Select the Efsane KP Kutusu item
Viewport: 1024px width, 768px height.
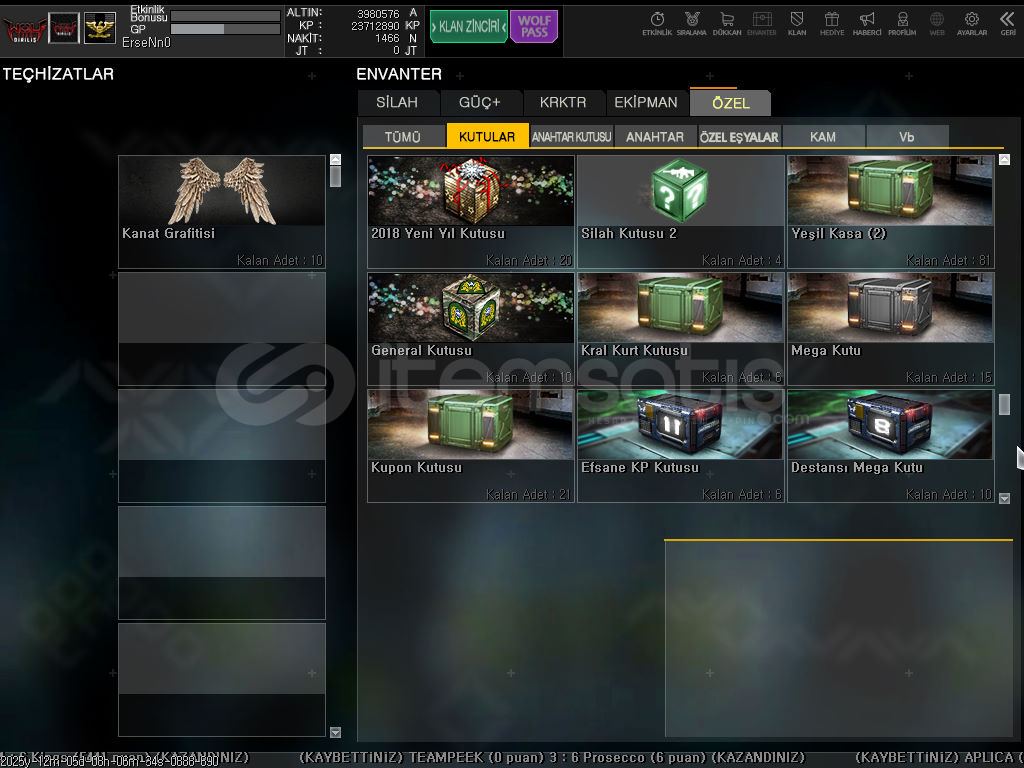[x=680, y=445]
